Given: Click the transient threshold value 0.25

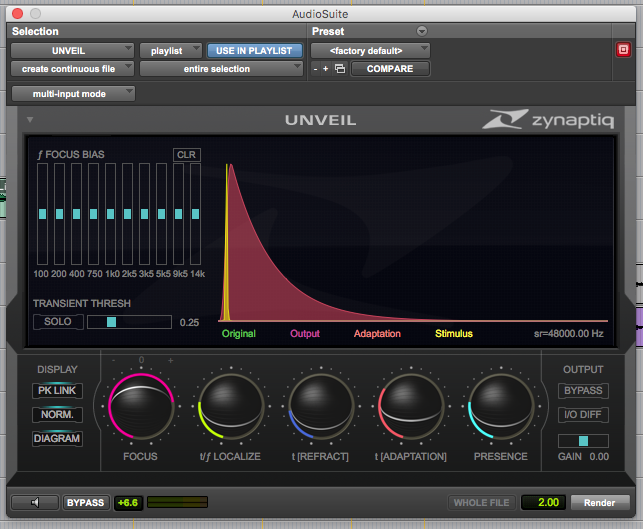Looking at the screenshot, I should click(x=189, y=322).
